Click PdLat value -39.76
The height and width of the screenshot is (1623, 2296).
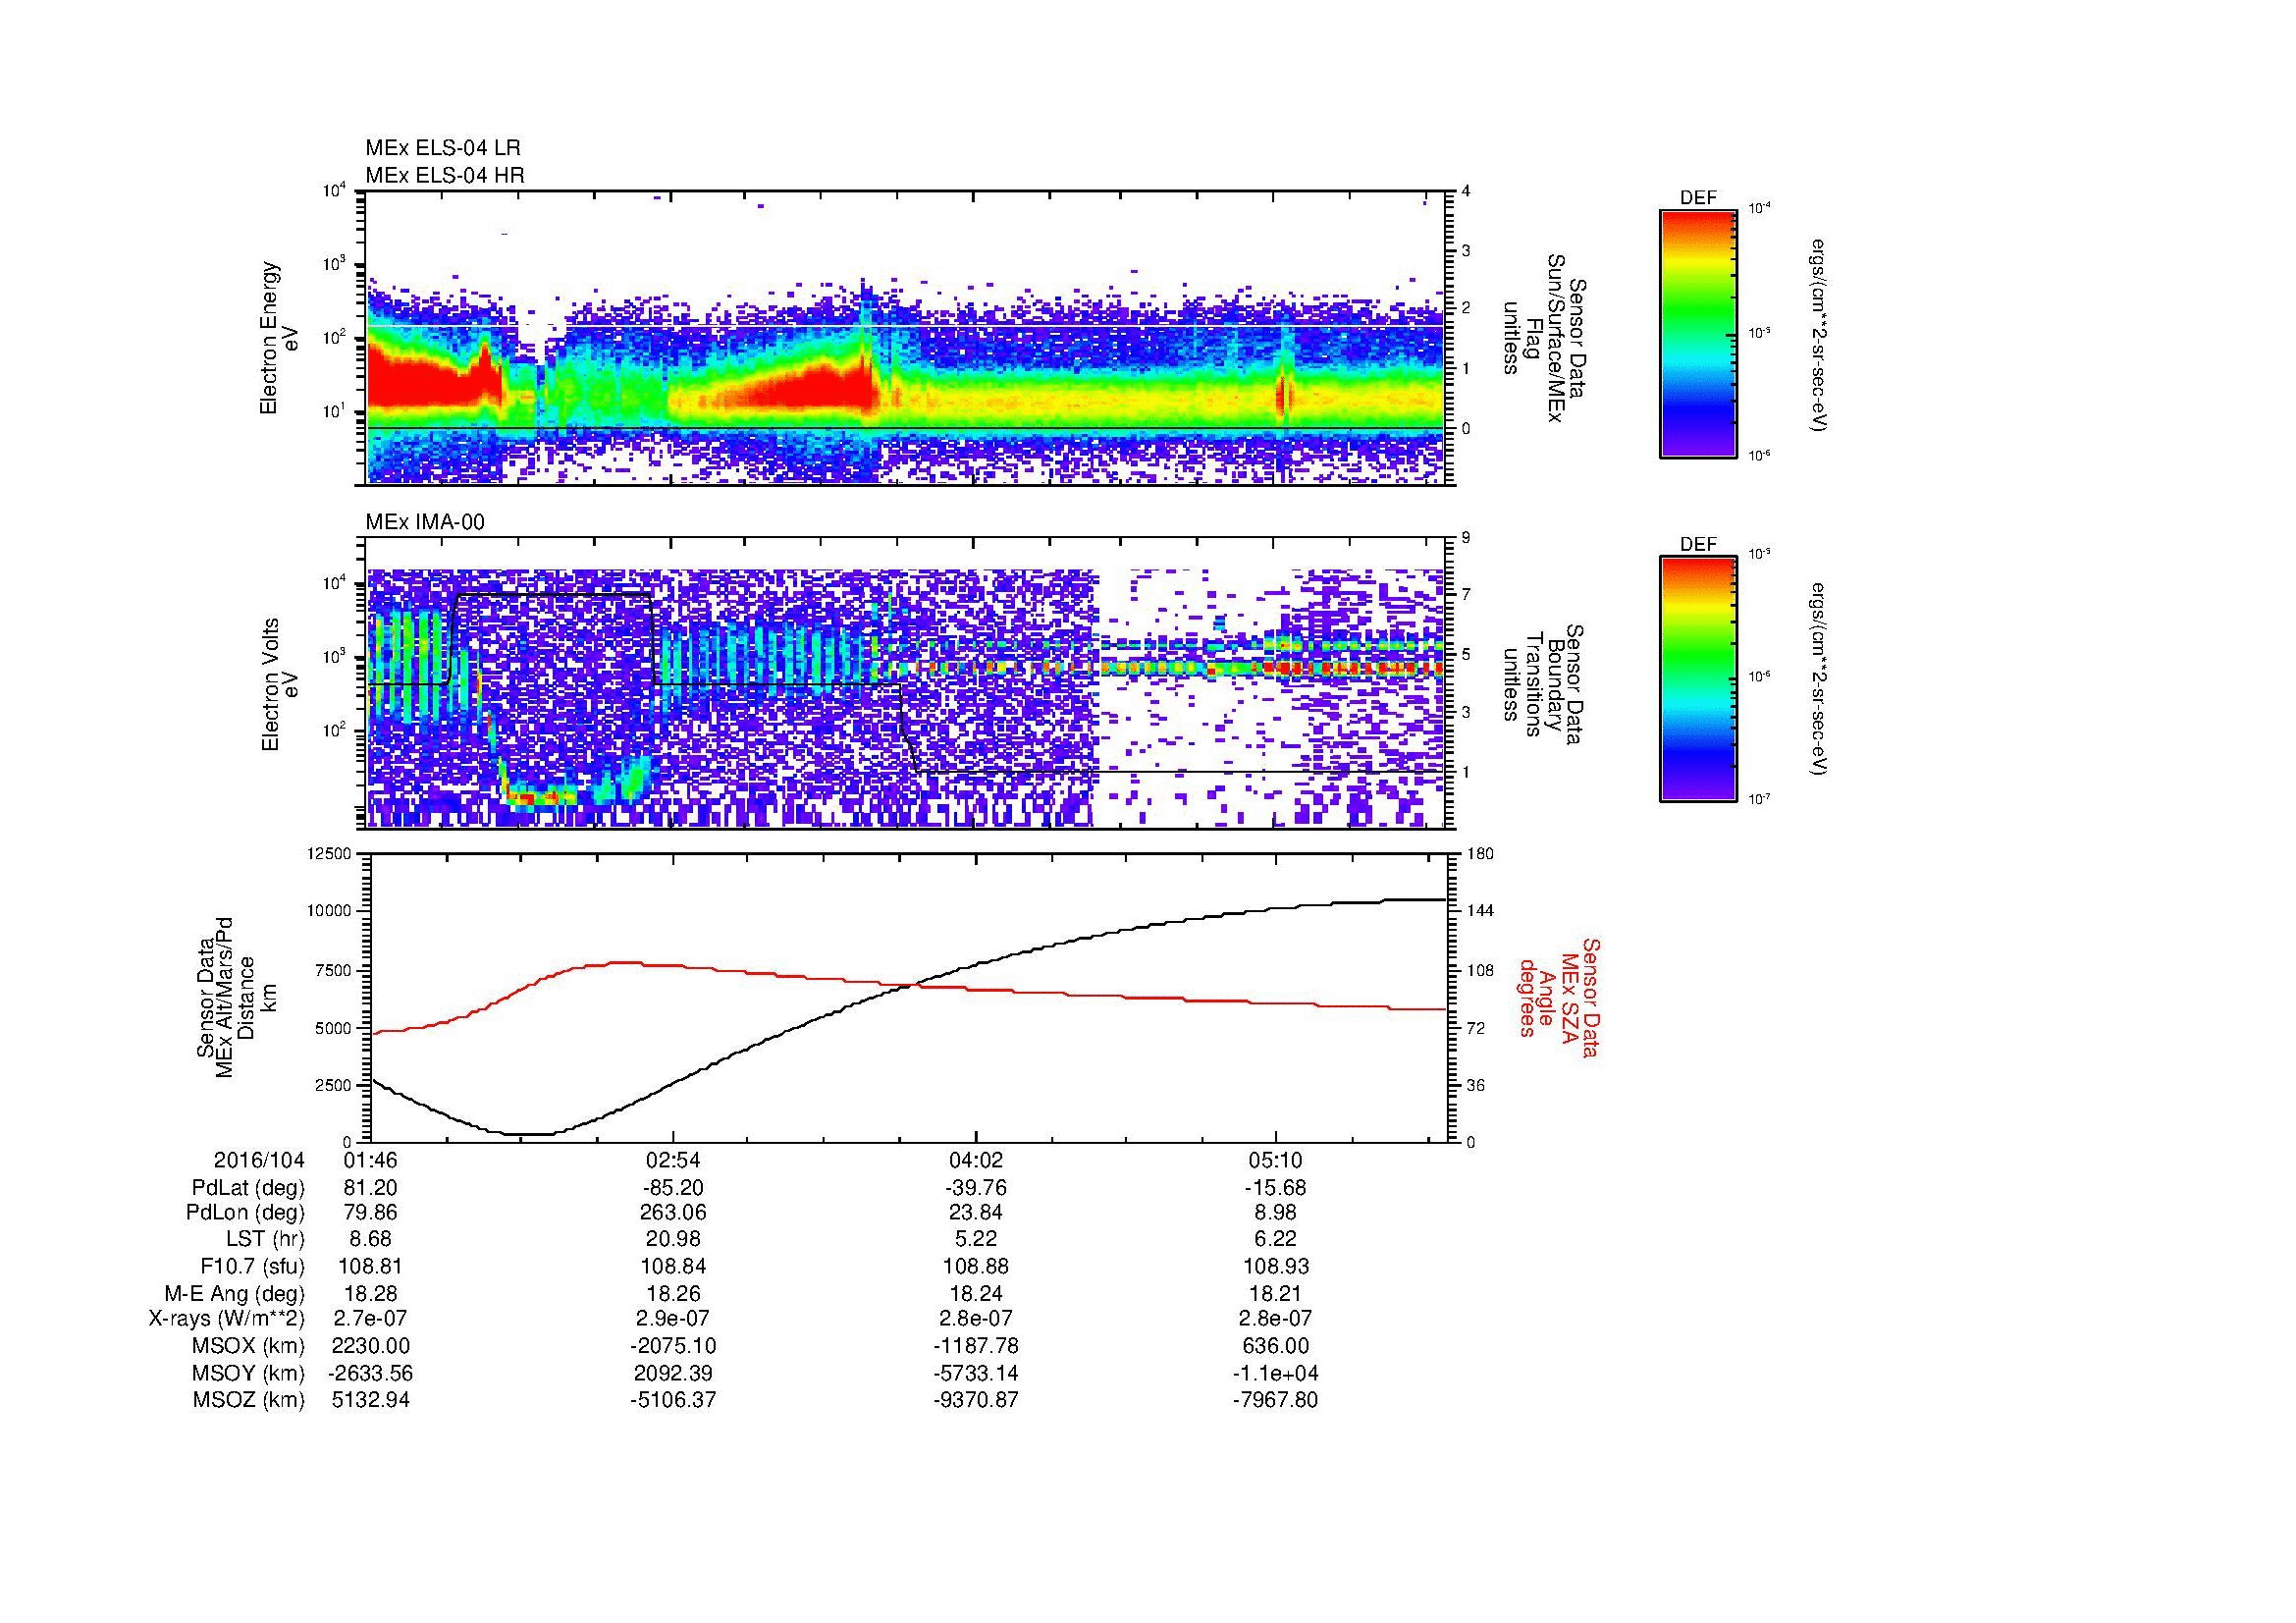975,1188
